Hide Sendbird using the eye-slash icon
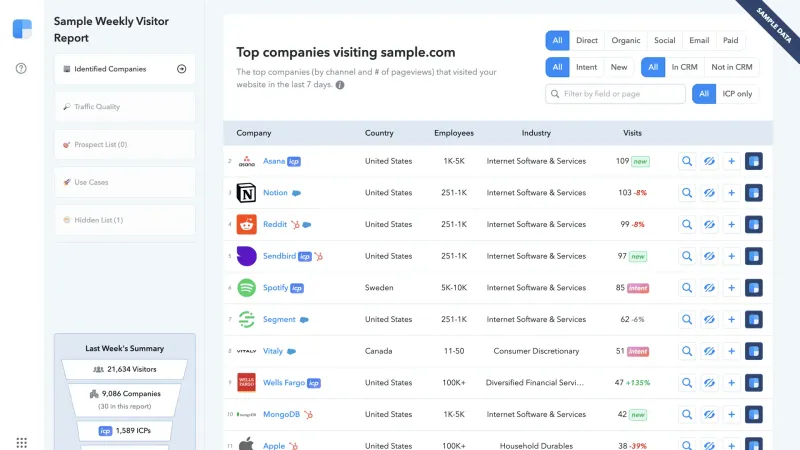The image size is (800, 450). point(709,256)
